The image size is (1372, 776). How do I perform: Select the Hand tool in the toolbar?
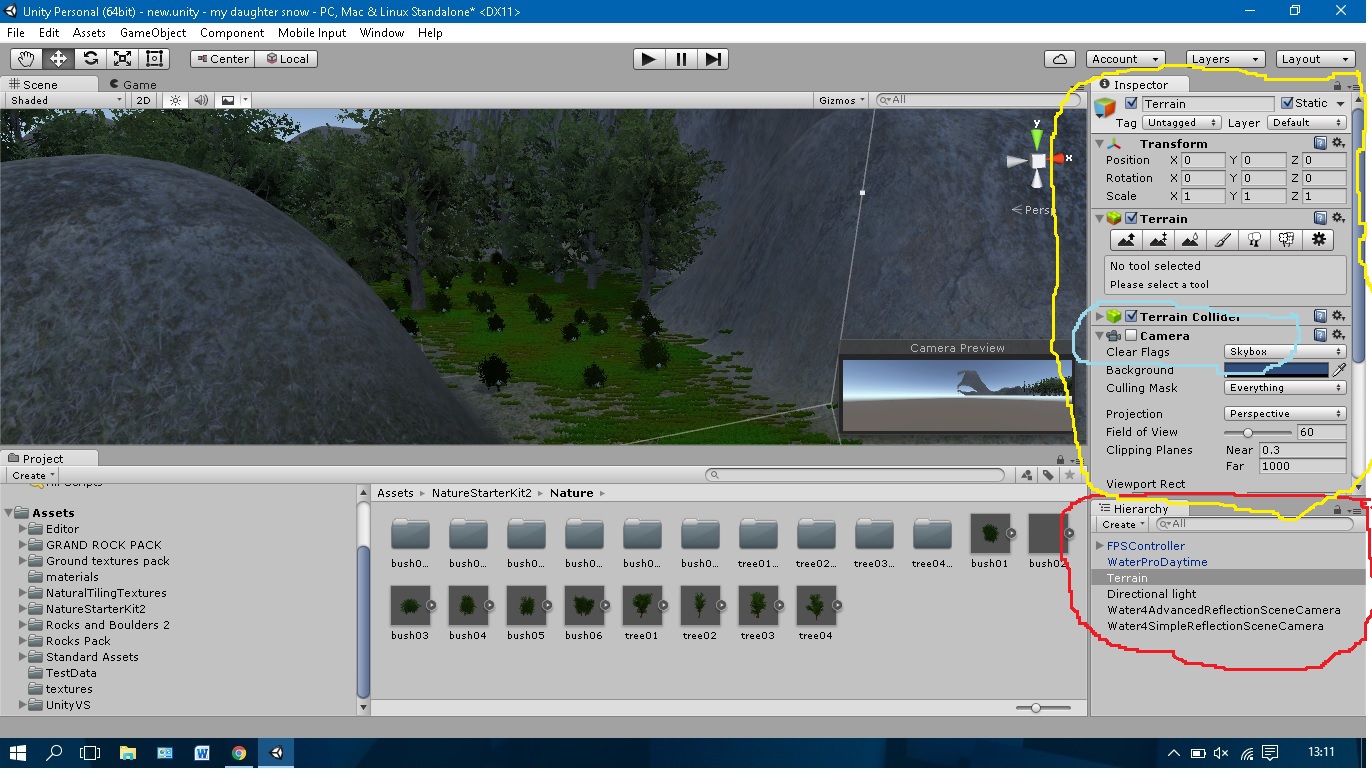26,58
